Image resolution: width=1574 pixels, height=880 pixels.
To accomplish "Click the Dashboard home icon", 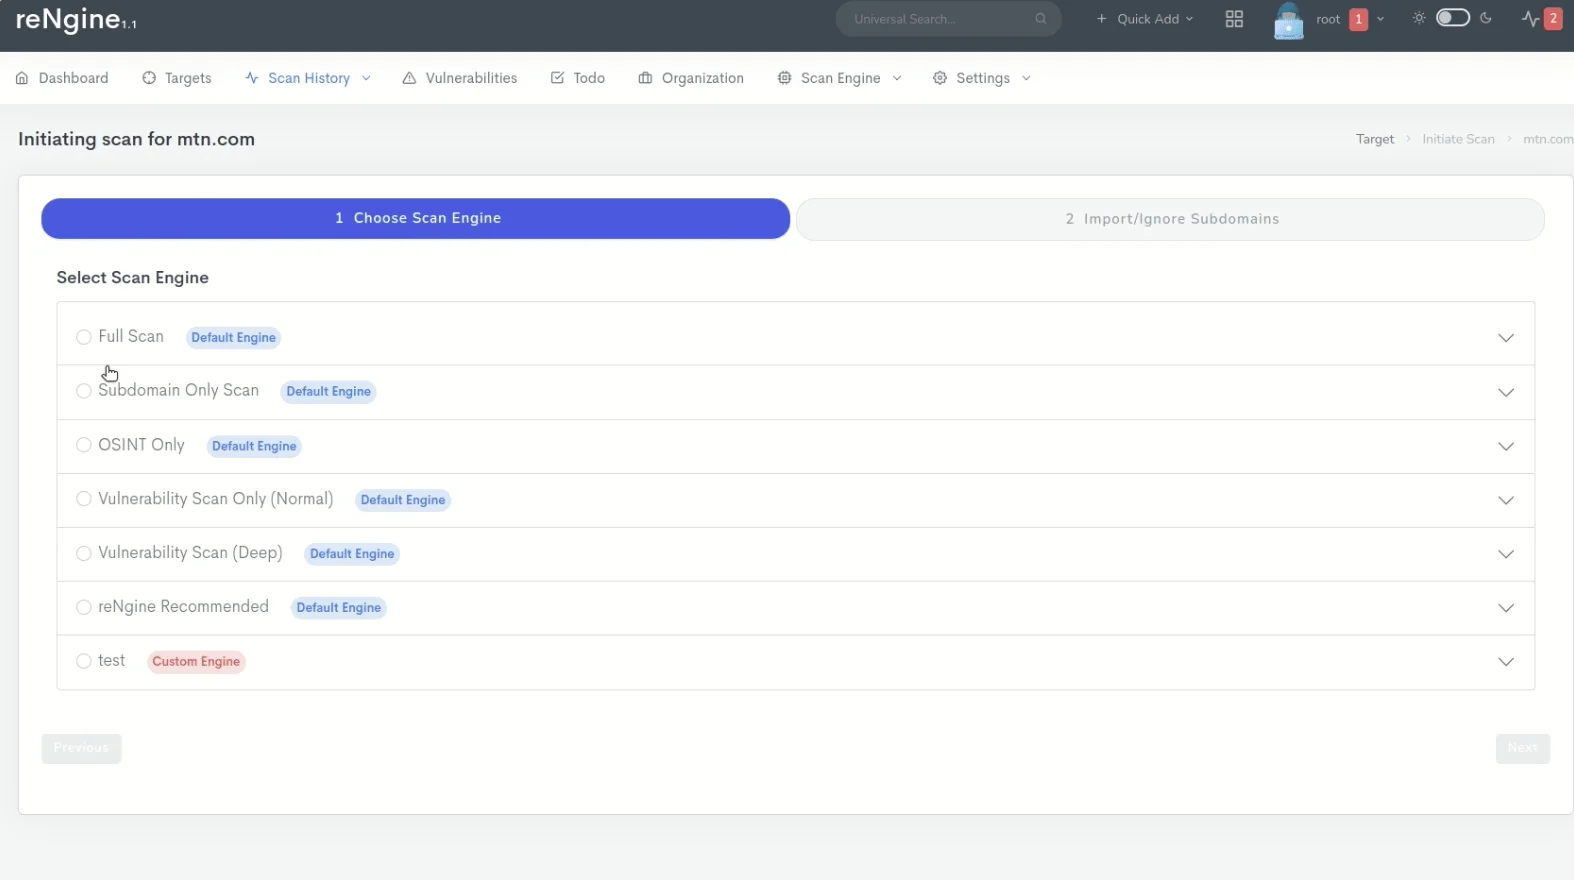I will (x=22, y=78).
